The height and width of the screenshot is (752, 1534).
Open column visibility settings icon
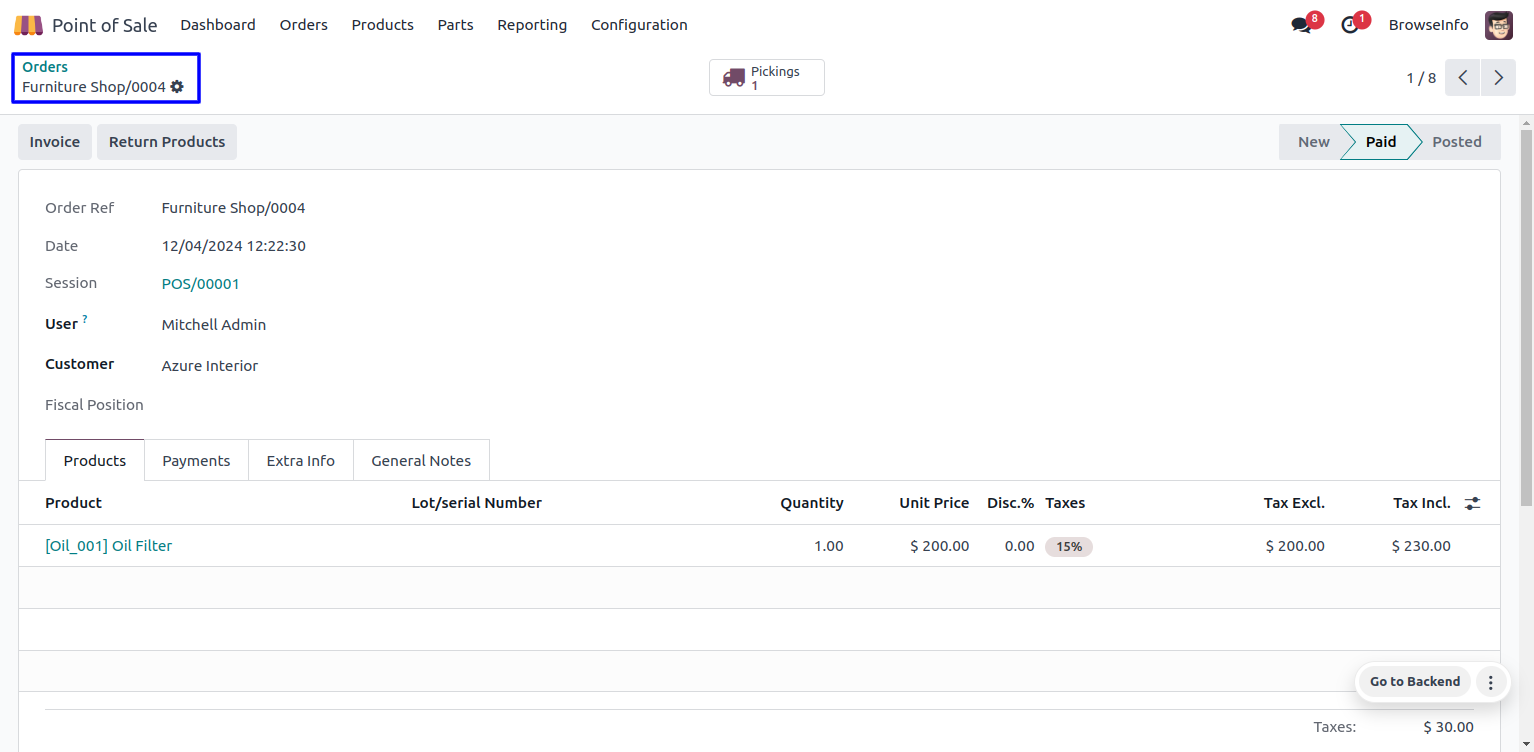coord(1472,503)
